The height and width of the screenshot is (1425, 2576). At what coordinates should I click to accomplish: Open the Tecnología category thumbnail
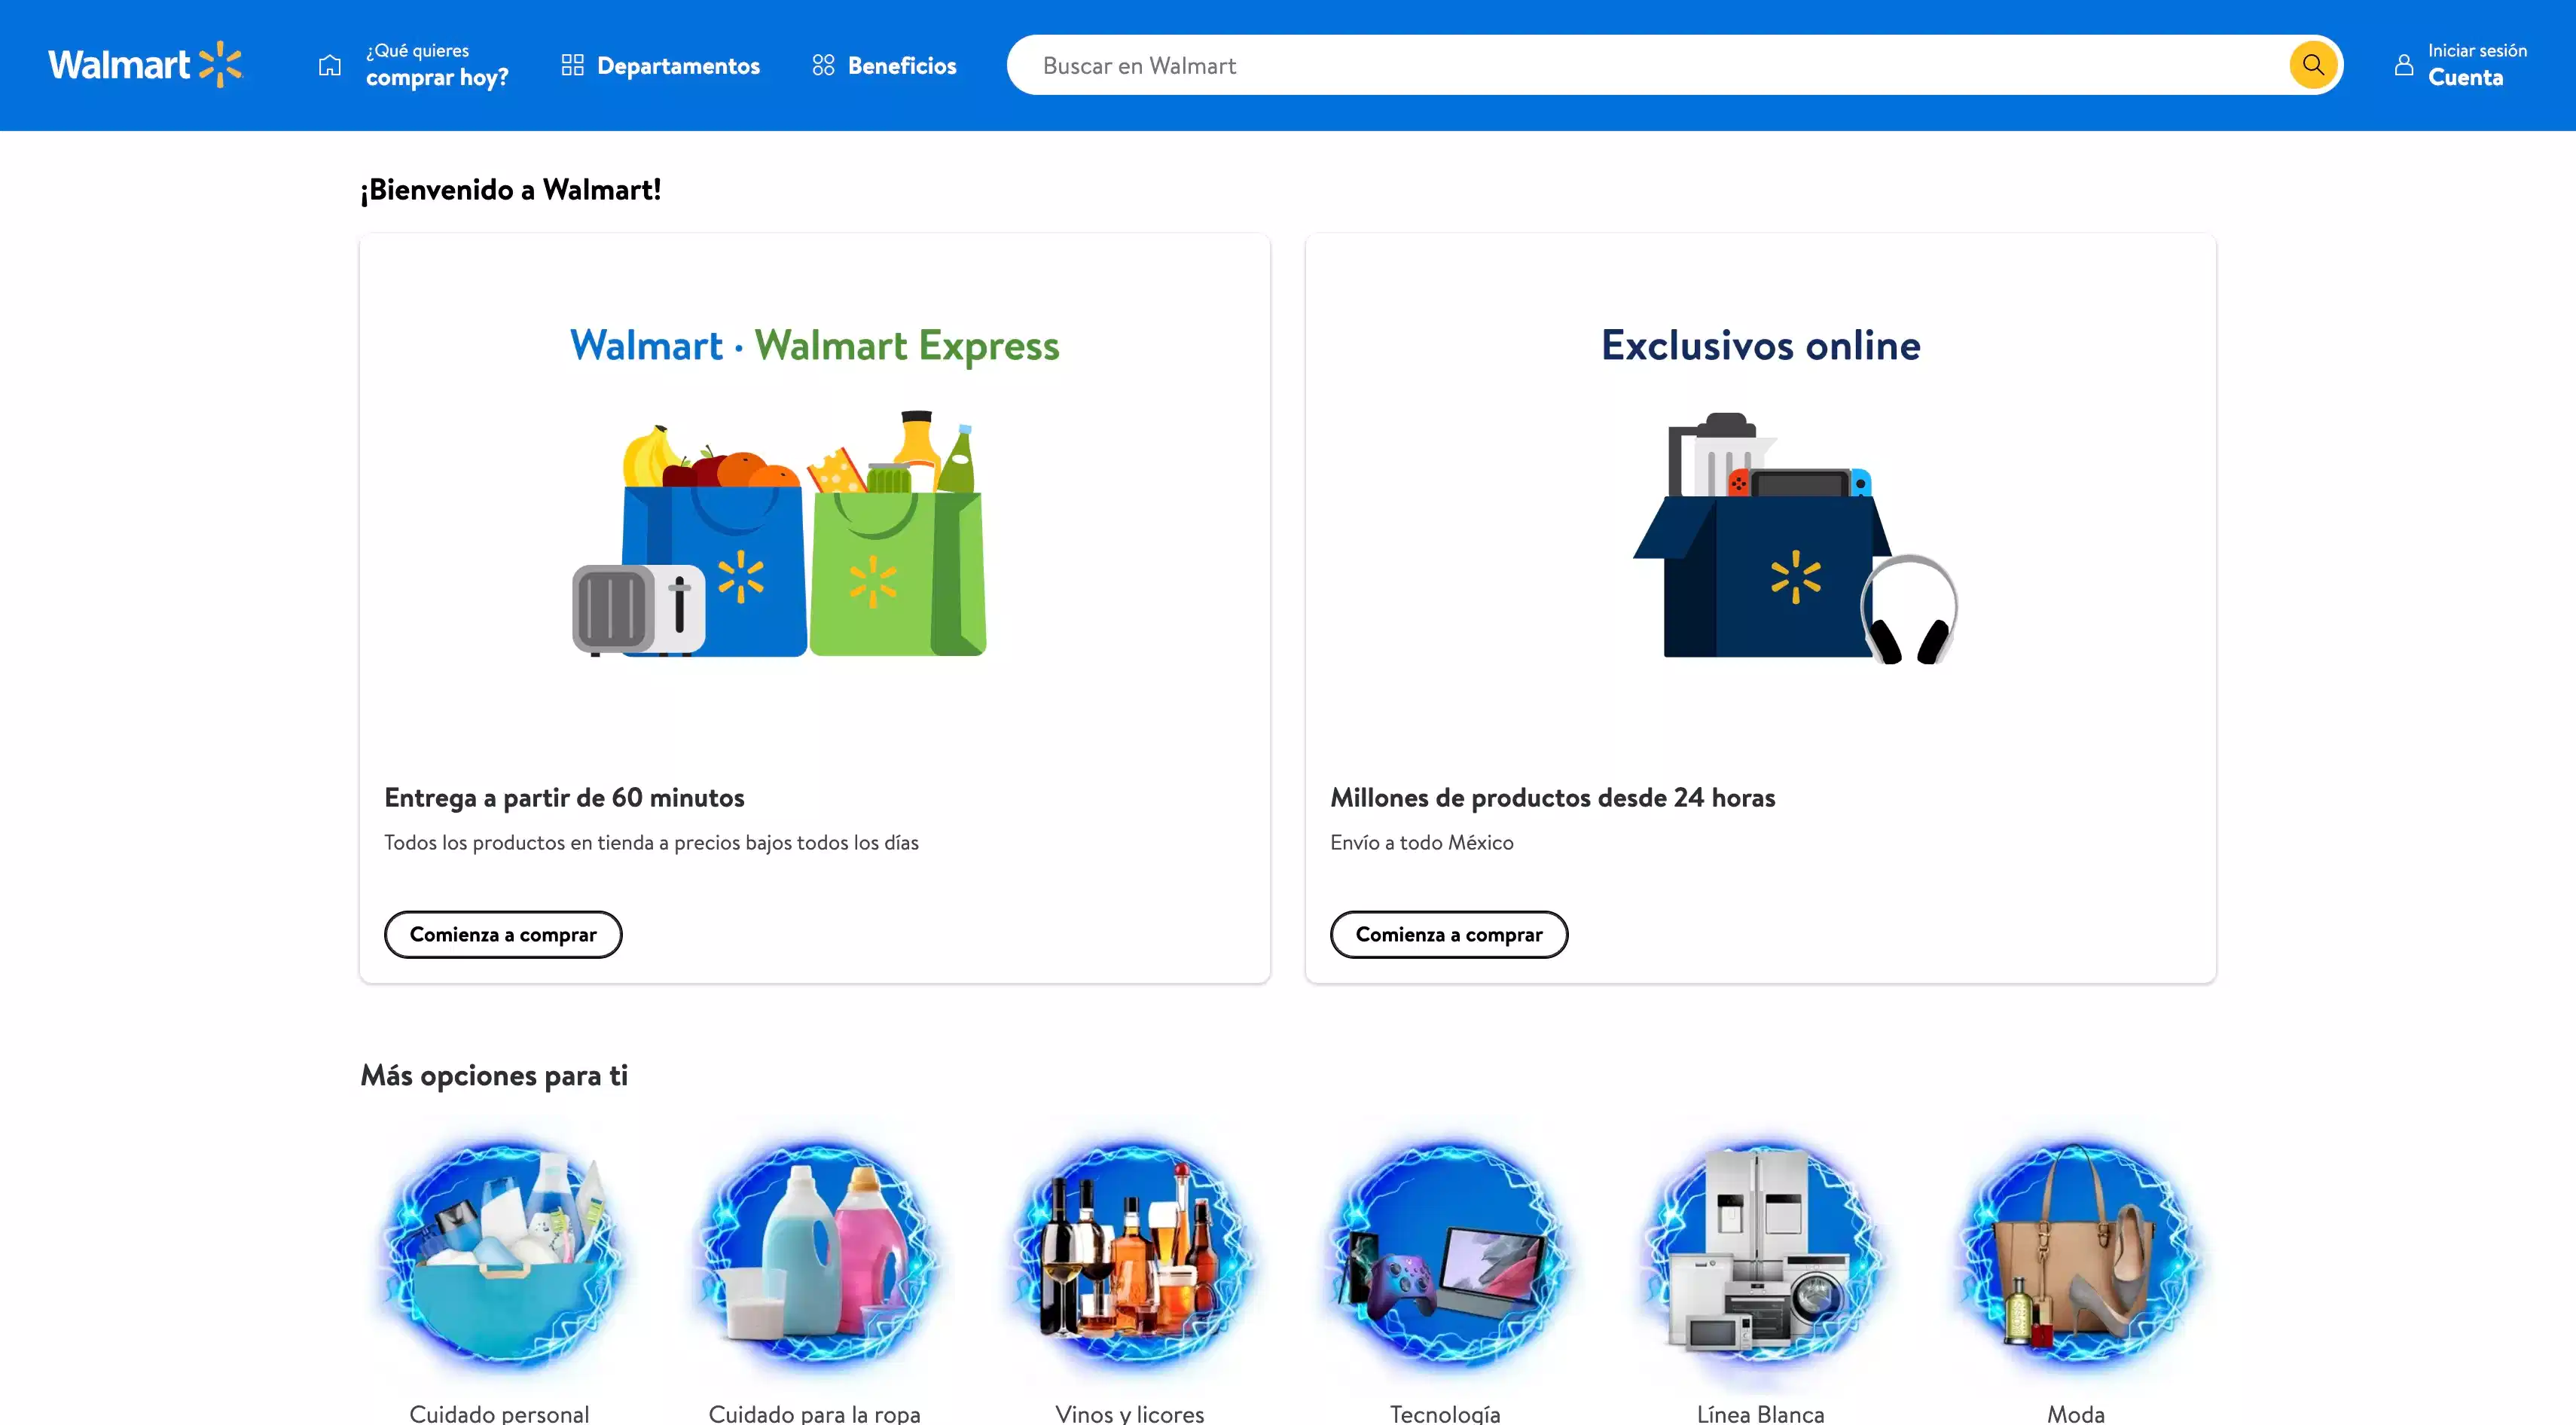click(x=1445, y=1255)
